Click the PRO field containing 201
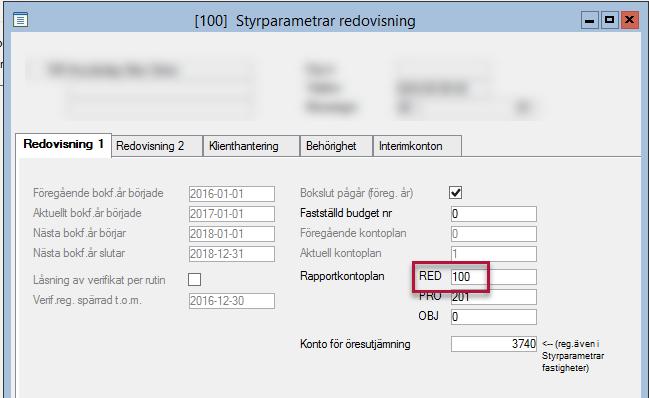The height and width of the screenshot is (398, 649). pos(494,297)
